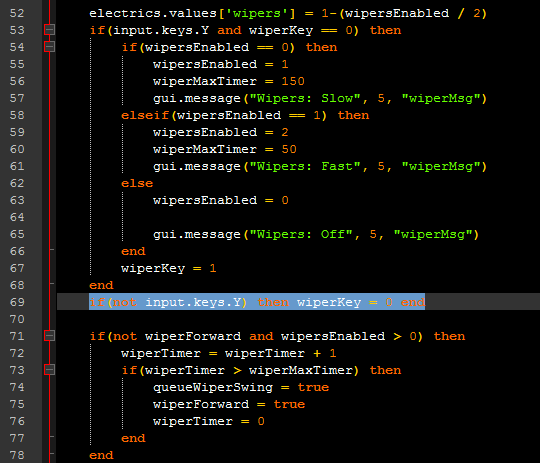Click line number 70 in the margin
540x463 pixels.
(17, 319)
